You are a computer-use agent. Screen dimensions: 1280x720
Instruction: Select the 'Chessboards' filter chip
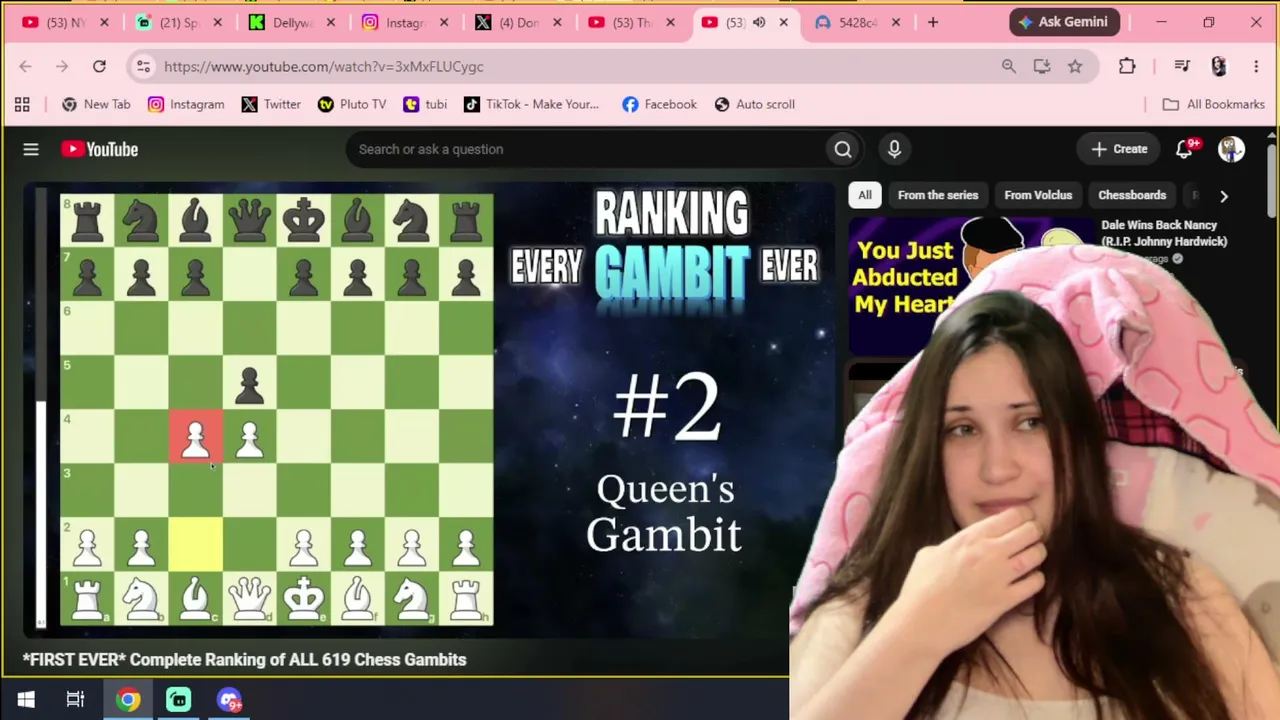(1132, 195)
